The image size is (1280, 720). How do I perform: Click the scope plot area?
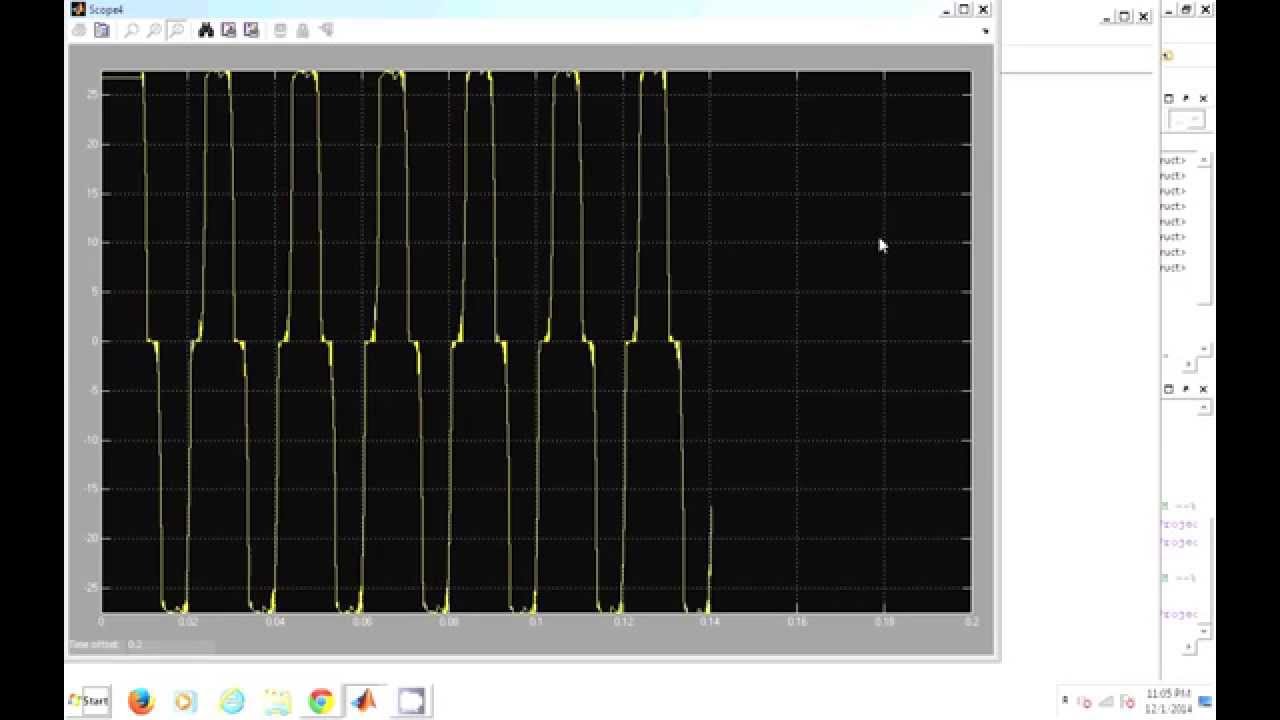pyautogui.click(x=536, y=341)
